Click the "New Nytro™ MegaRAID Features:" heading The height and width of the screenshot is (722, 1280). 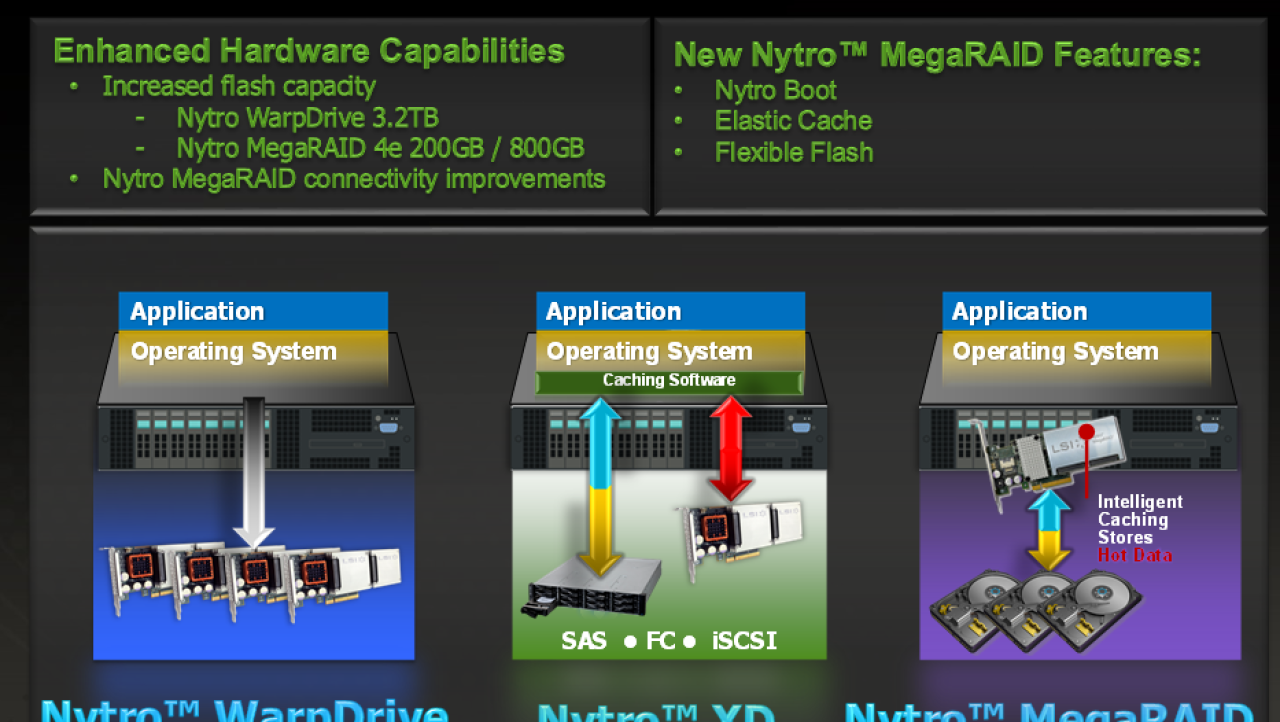[938, 54]
